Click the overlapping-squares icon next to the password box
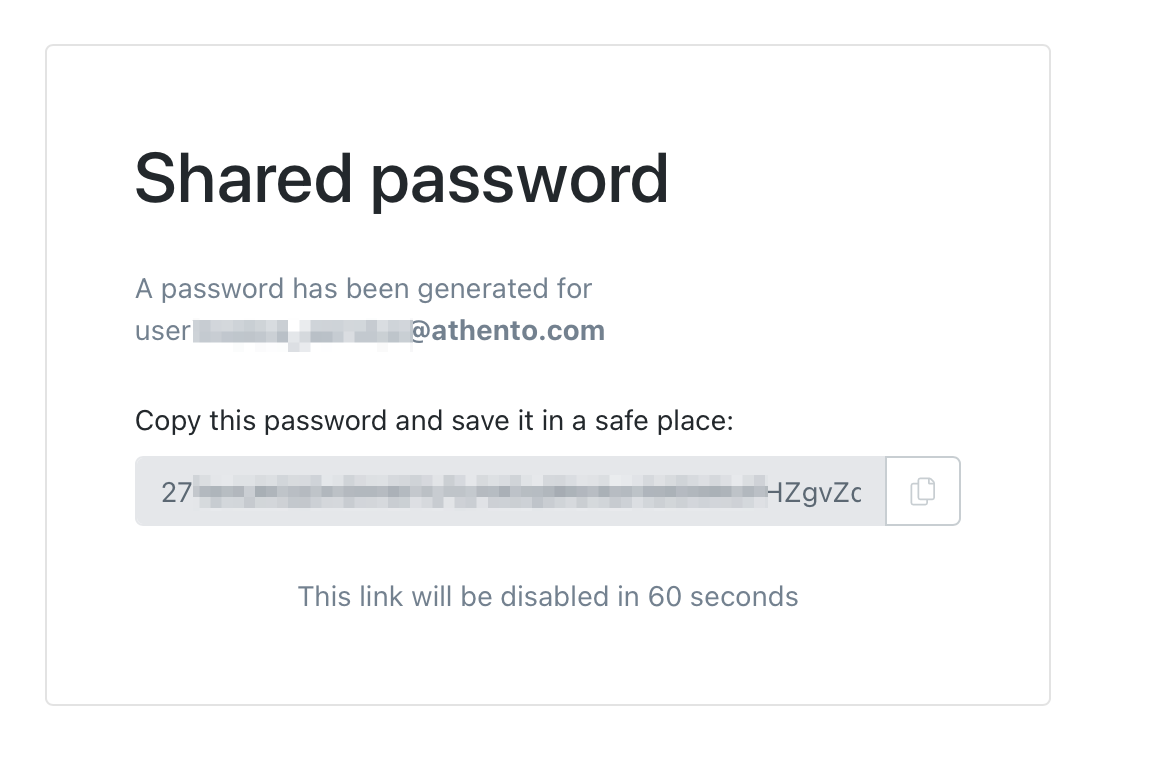Image resolution: width=1164 pixels, height=784 pixels. [x=922, y=490]
